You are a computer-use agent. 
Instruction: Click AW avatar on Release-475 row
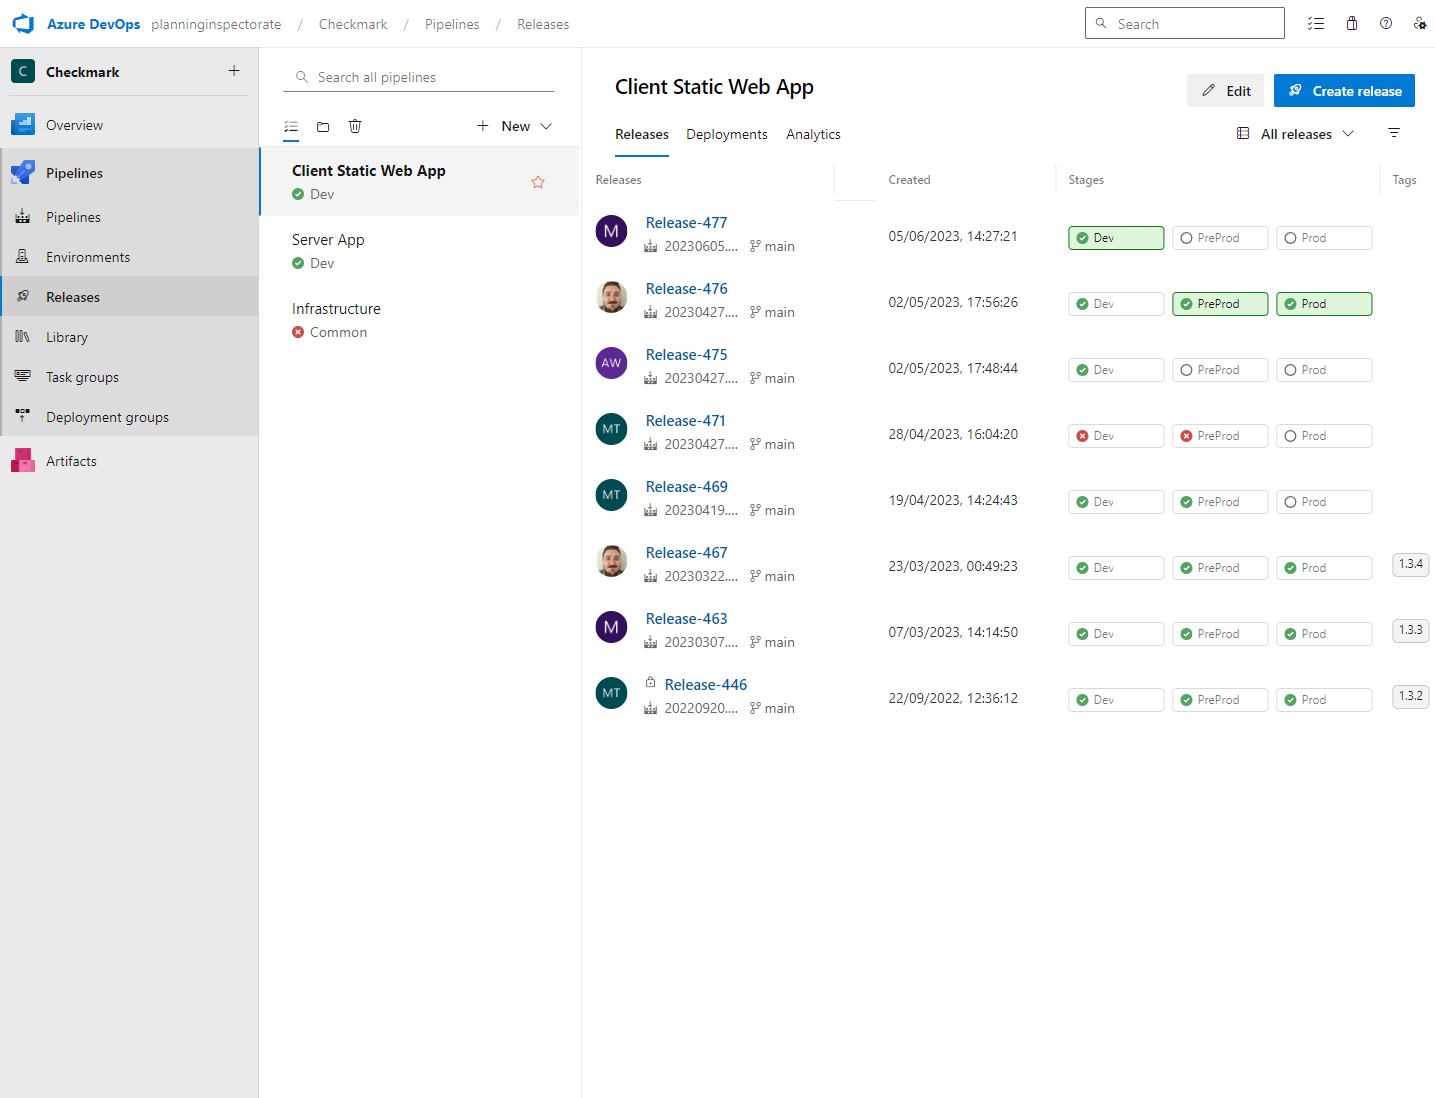[611, 363]
